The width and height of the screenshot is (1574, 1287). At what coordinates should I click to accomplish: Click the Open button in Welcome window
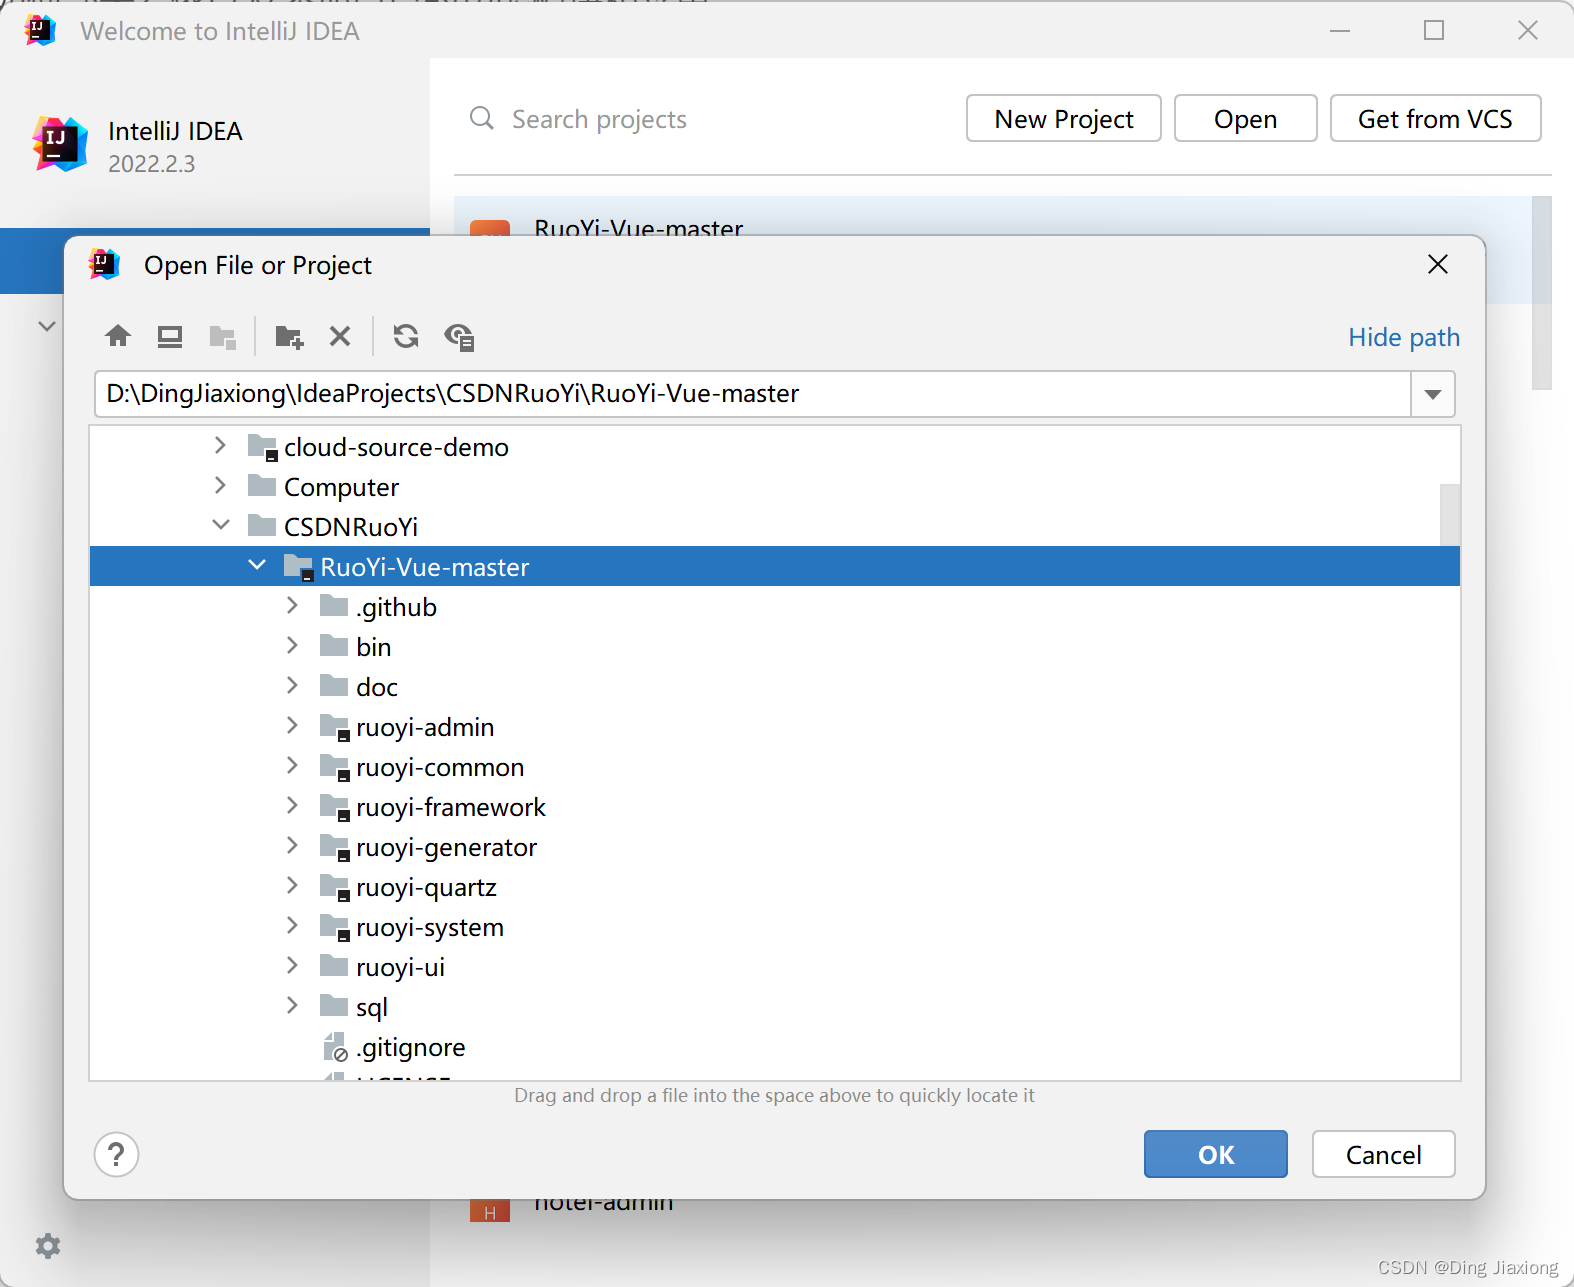point(1246,119)
